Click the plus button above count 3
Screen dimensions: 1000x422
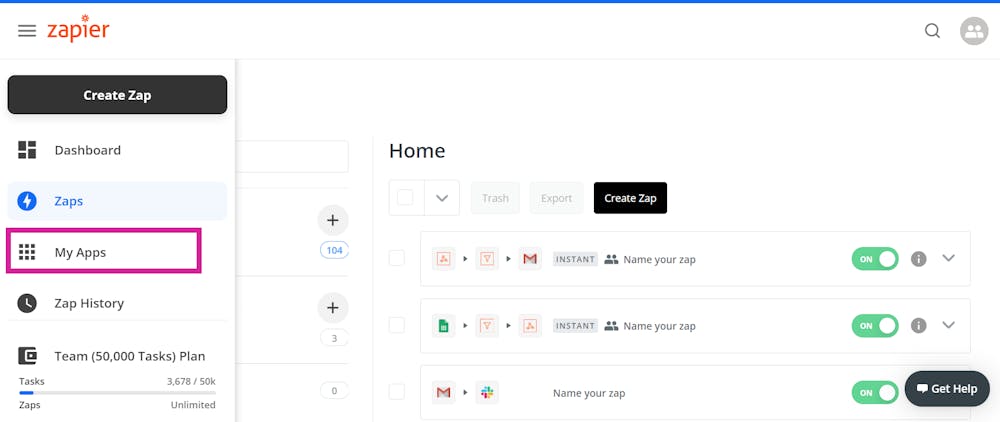(x=333, y=308)
